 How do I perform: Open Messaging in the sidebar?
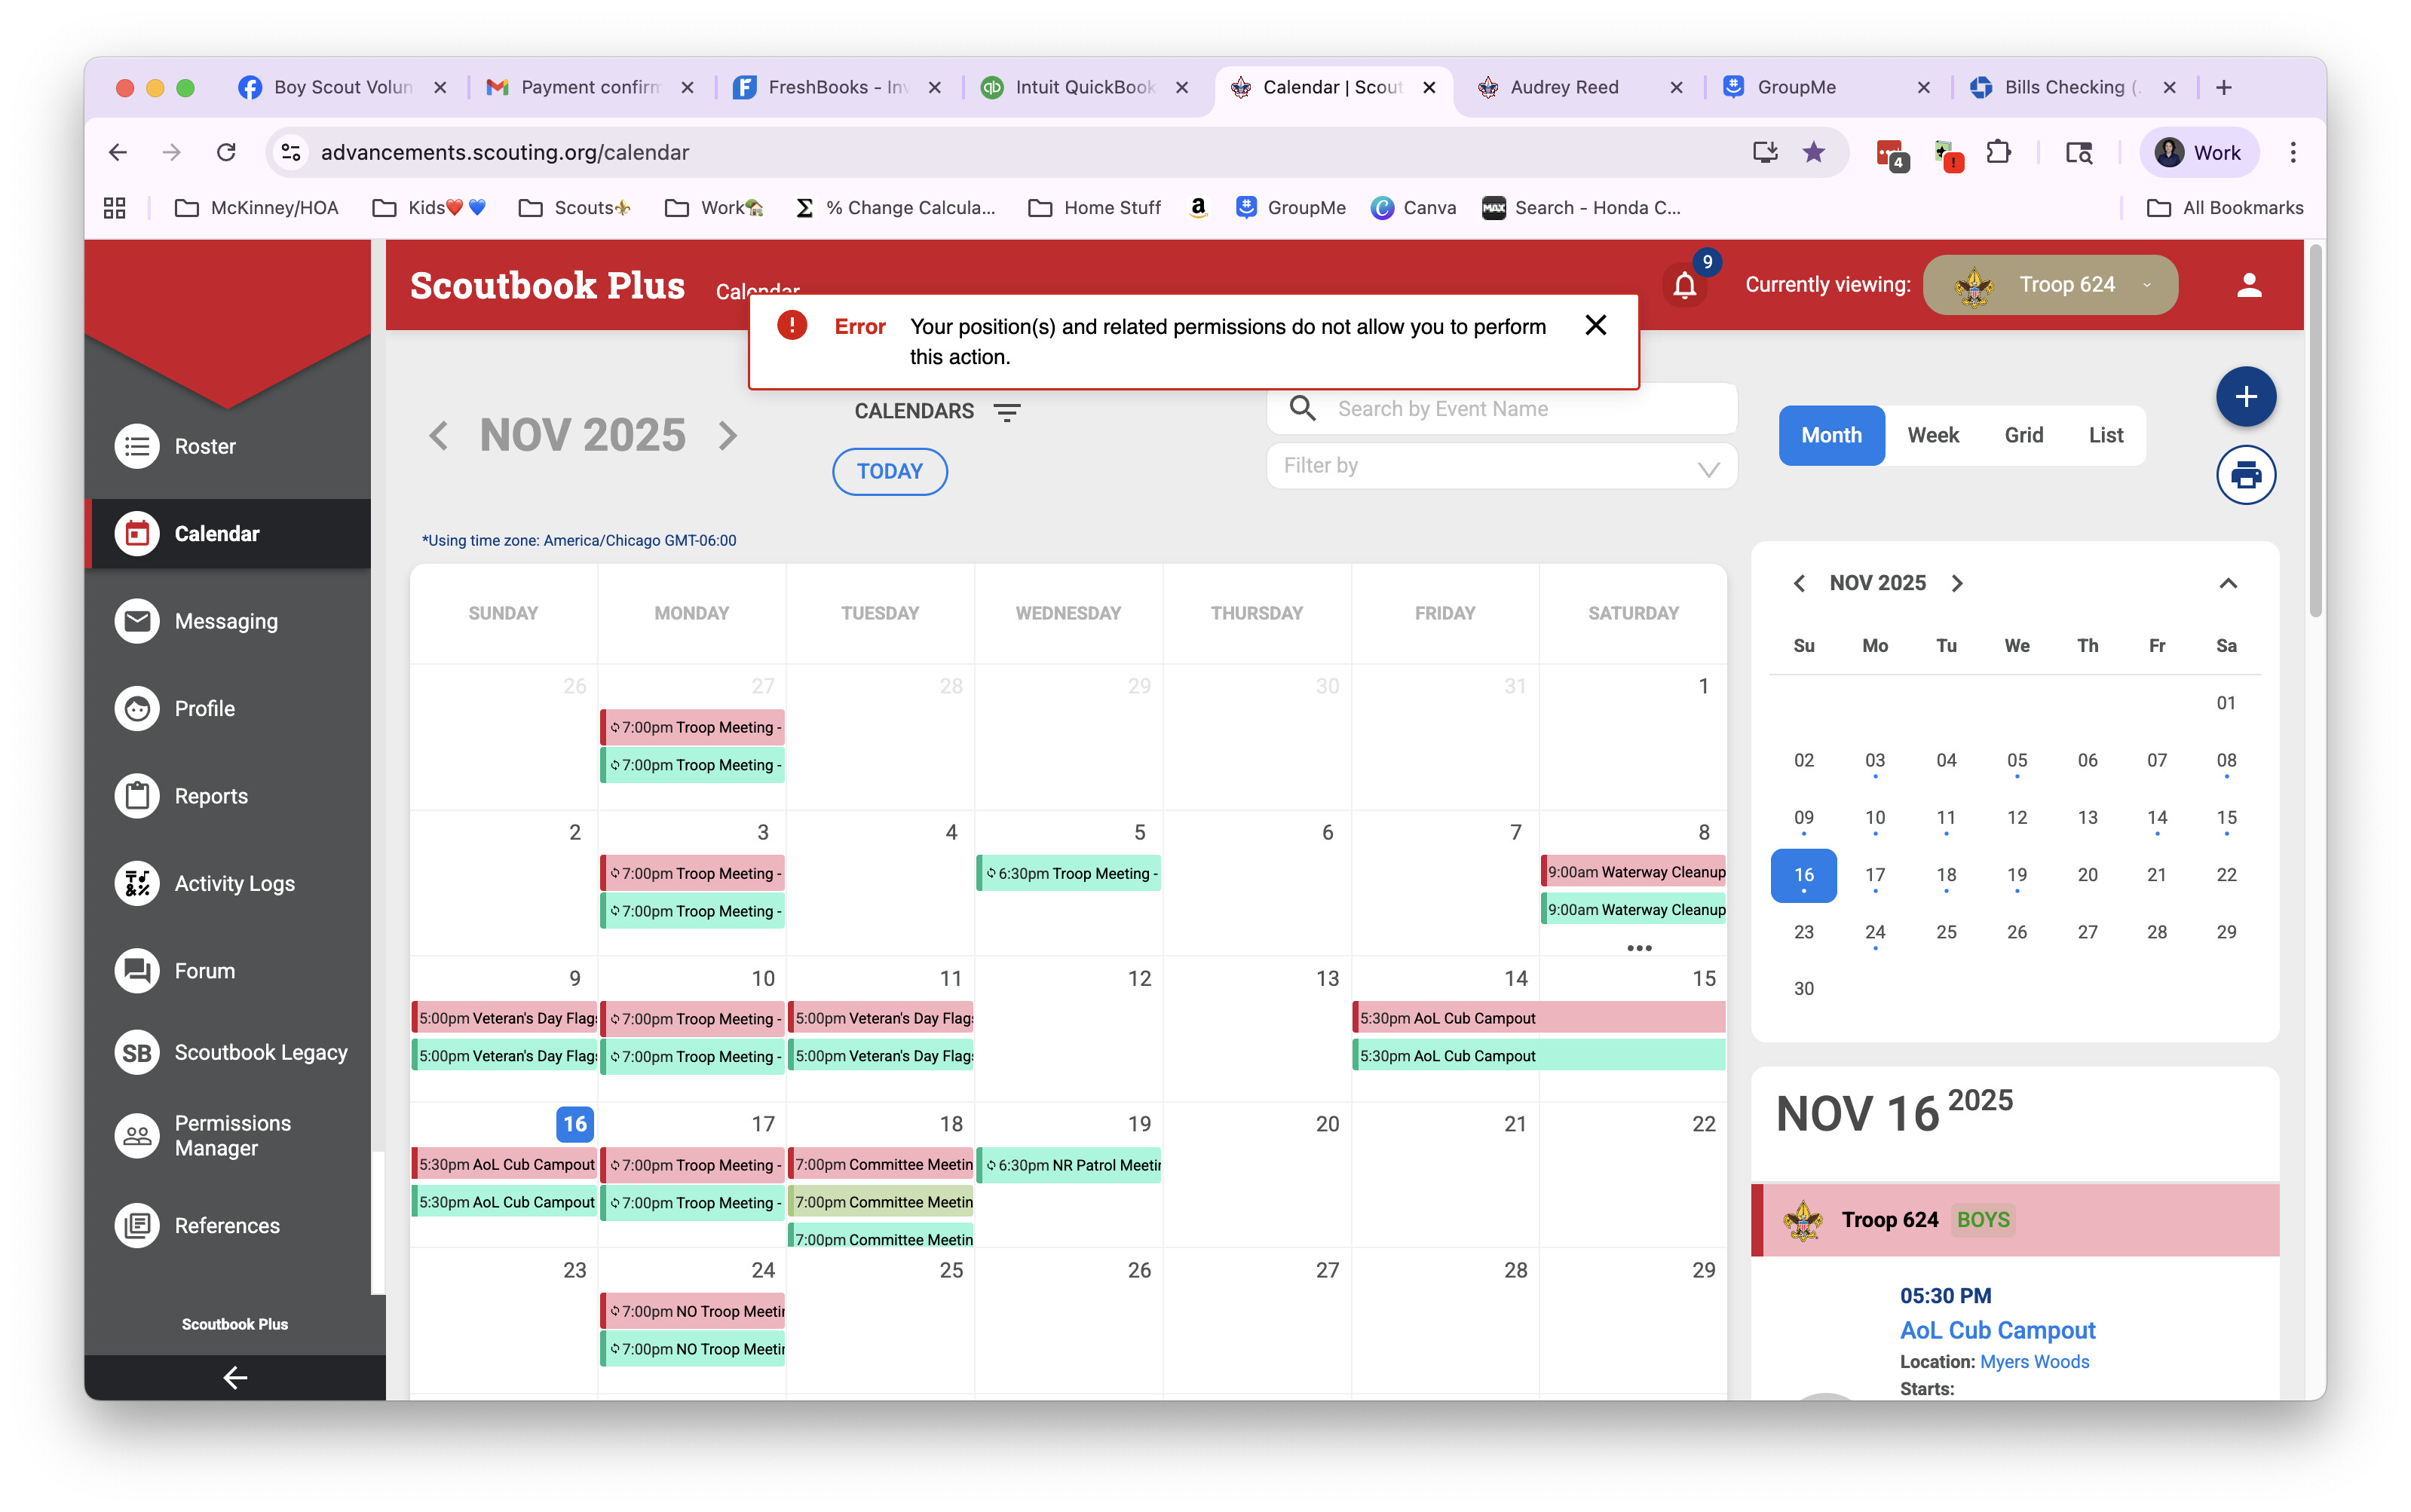click(225, 621)
